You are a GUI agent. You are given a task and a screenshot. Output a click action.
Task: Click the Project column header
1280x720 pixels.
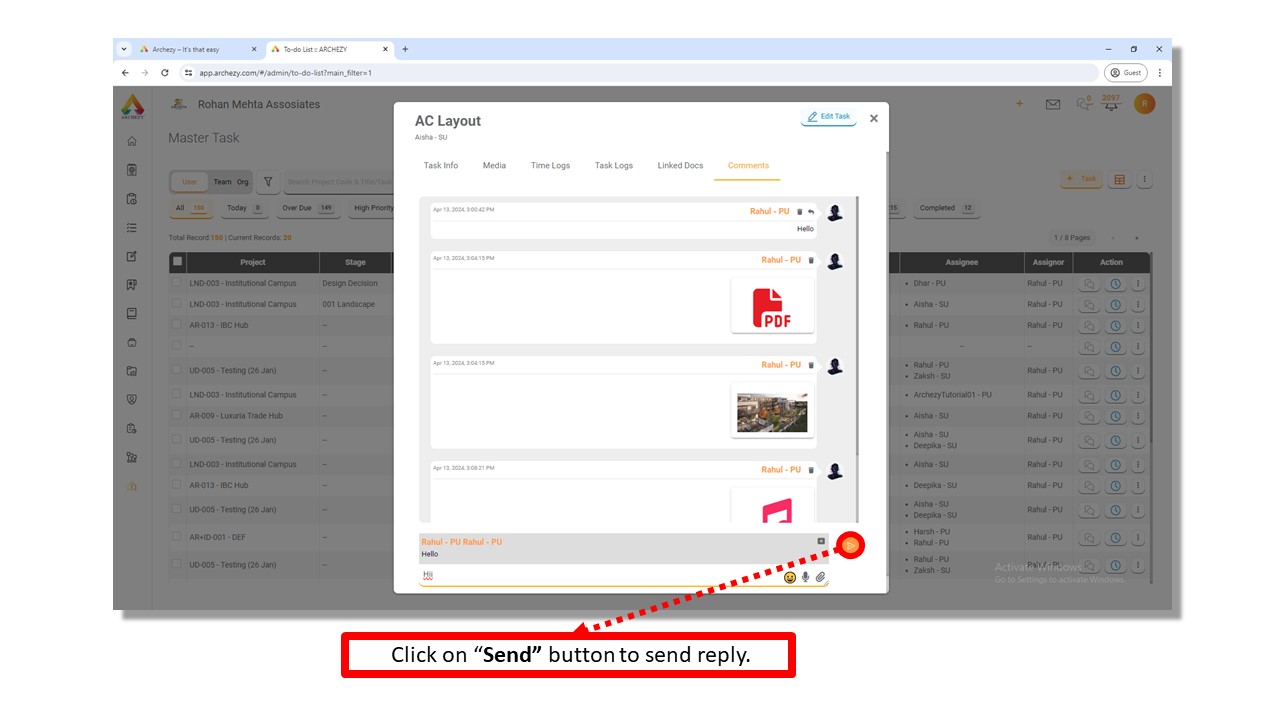(x=253, y=262)
